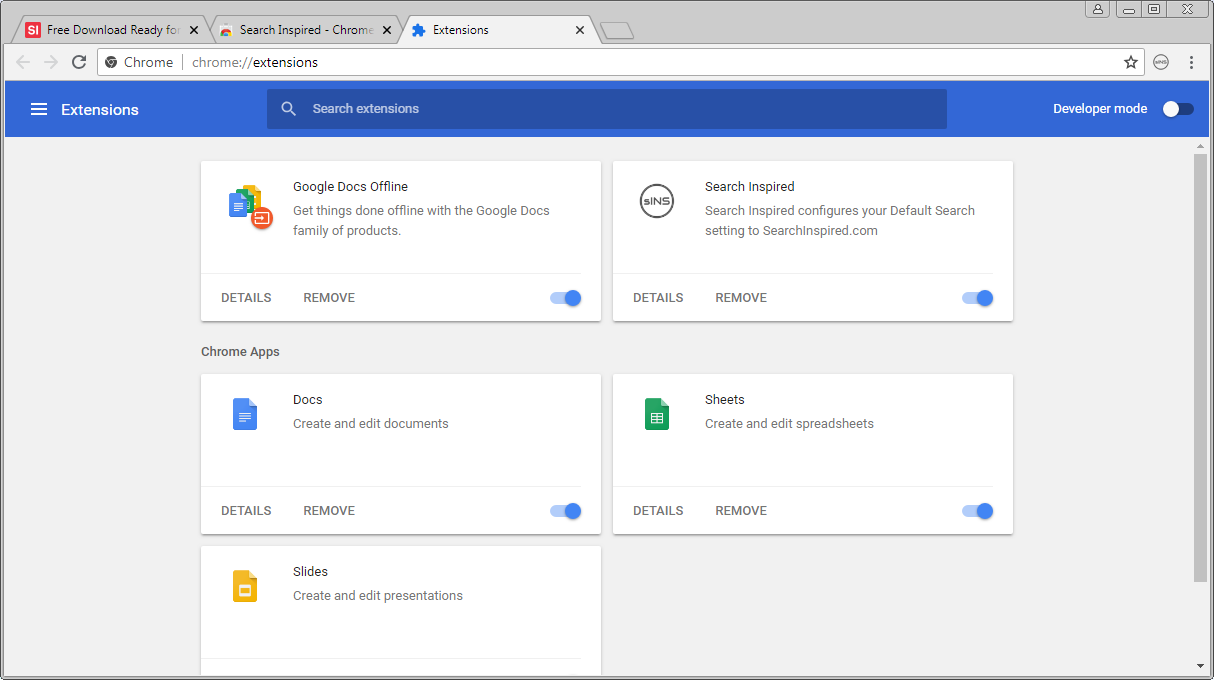Click the Docs app title
Viewport: 1214px width, 680px height.
pyautogui.click(x=308, y=400)
